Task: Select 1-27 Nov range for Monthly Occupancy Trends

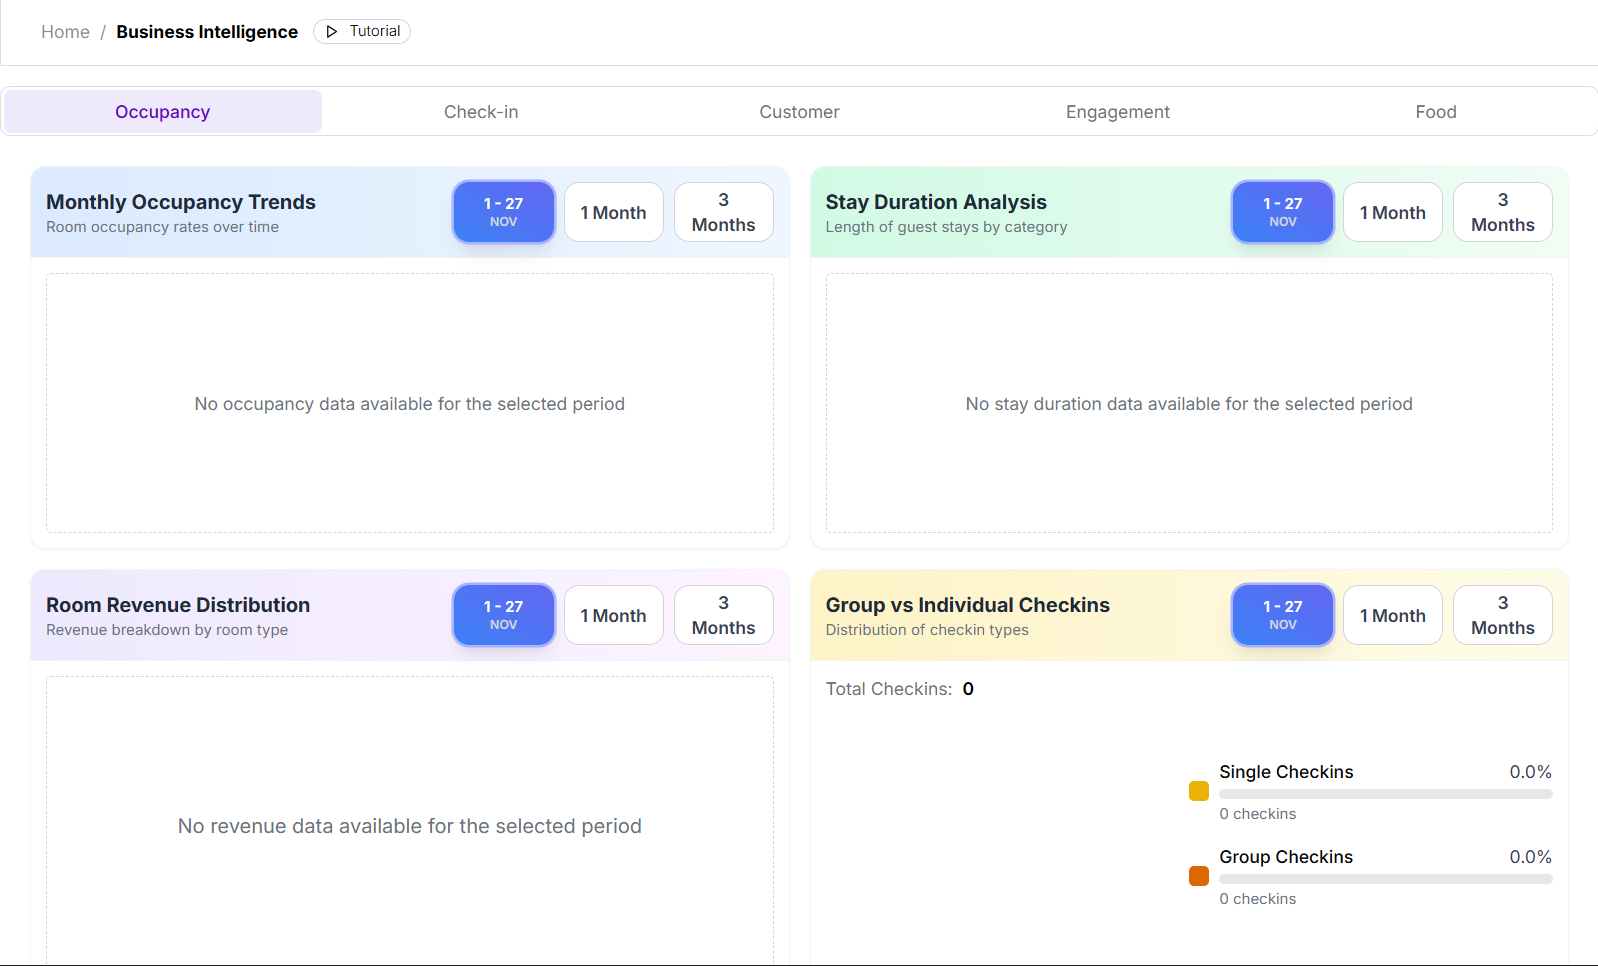Action: [503, 212]
